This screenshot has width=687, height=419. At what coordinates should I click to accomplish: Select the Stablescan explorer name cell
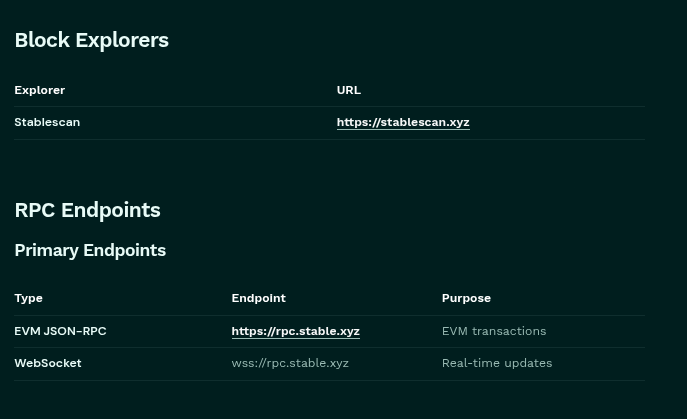[x=47, y=122]
